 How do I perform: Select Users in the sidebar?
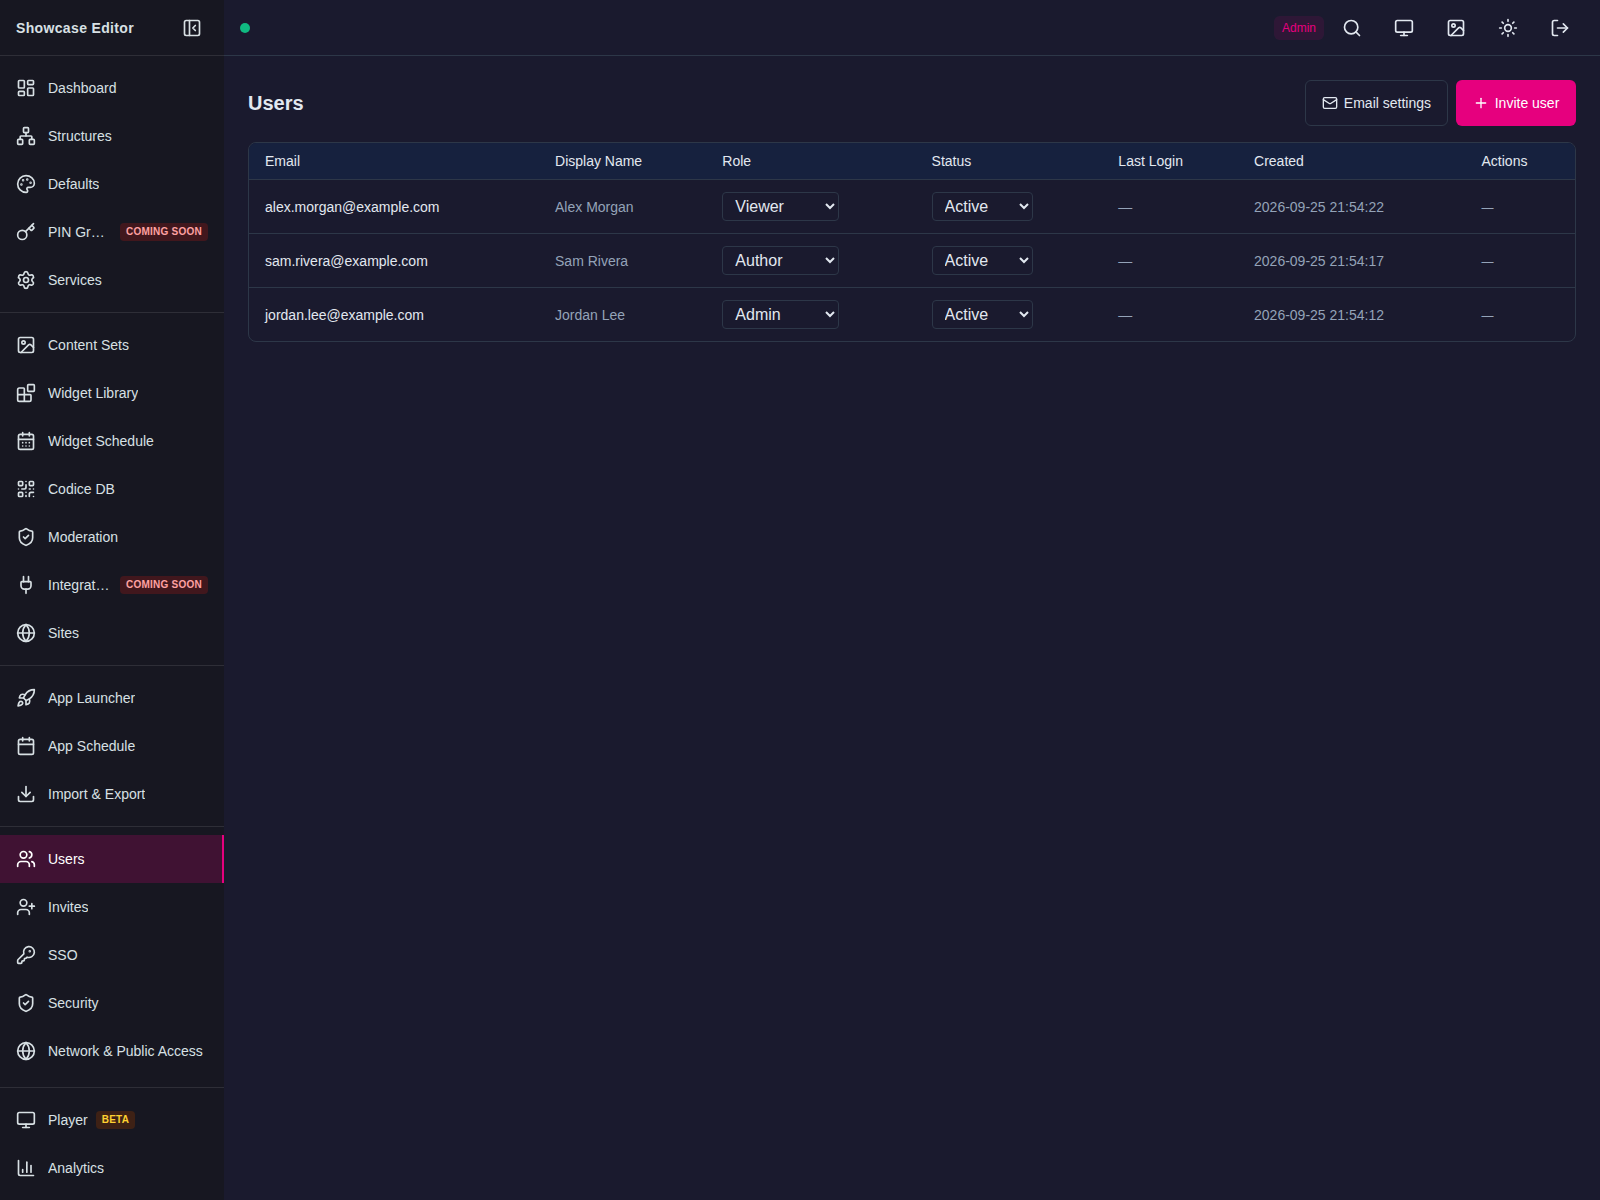tap(112, 859)
